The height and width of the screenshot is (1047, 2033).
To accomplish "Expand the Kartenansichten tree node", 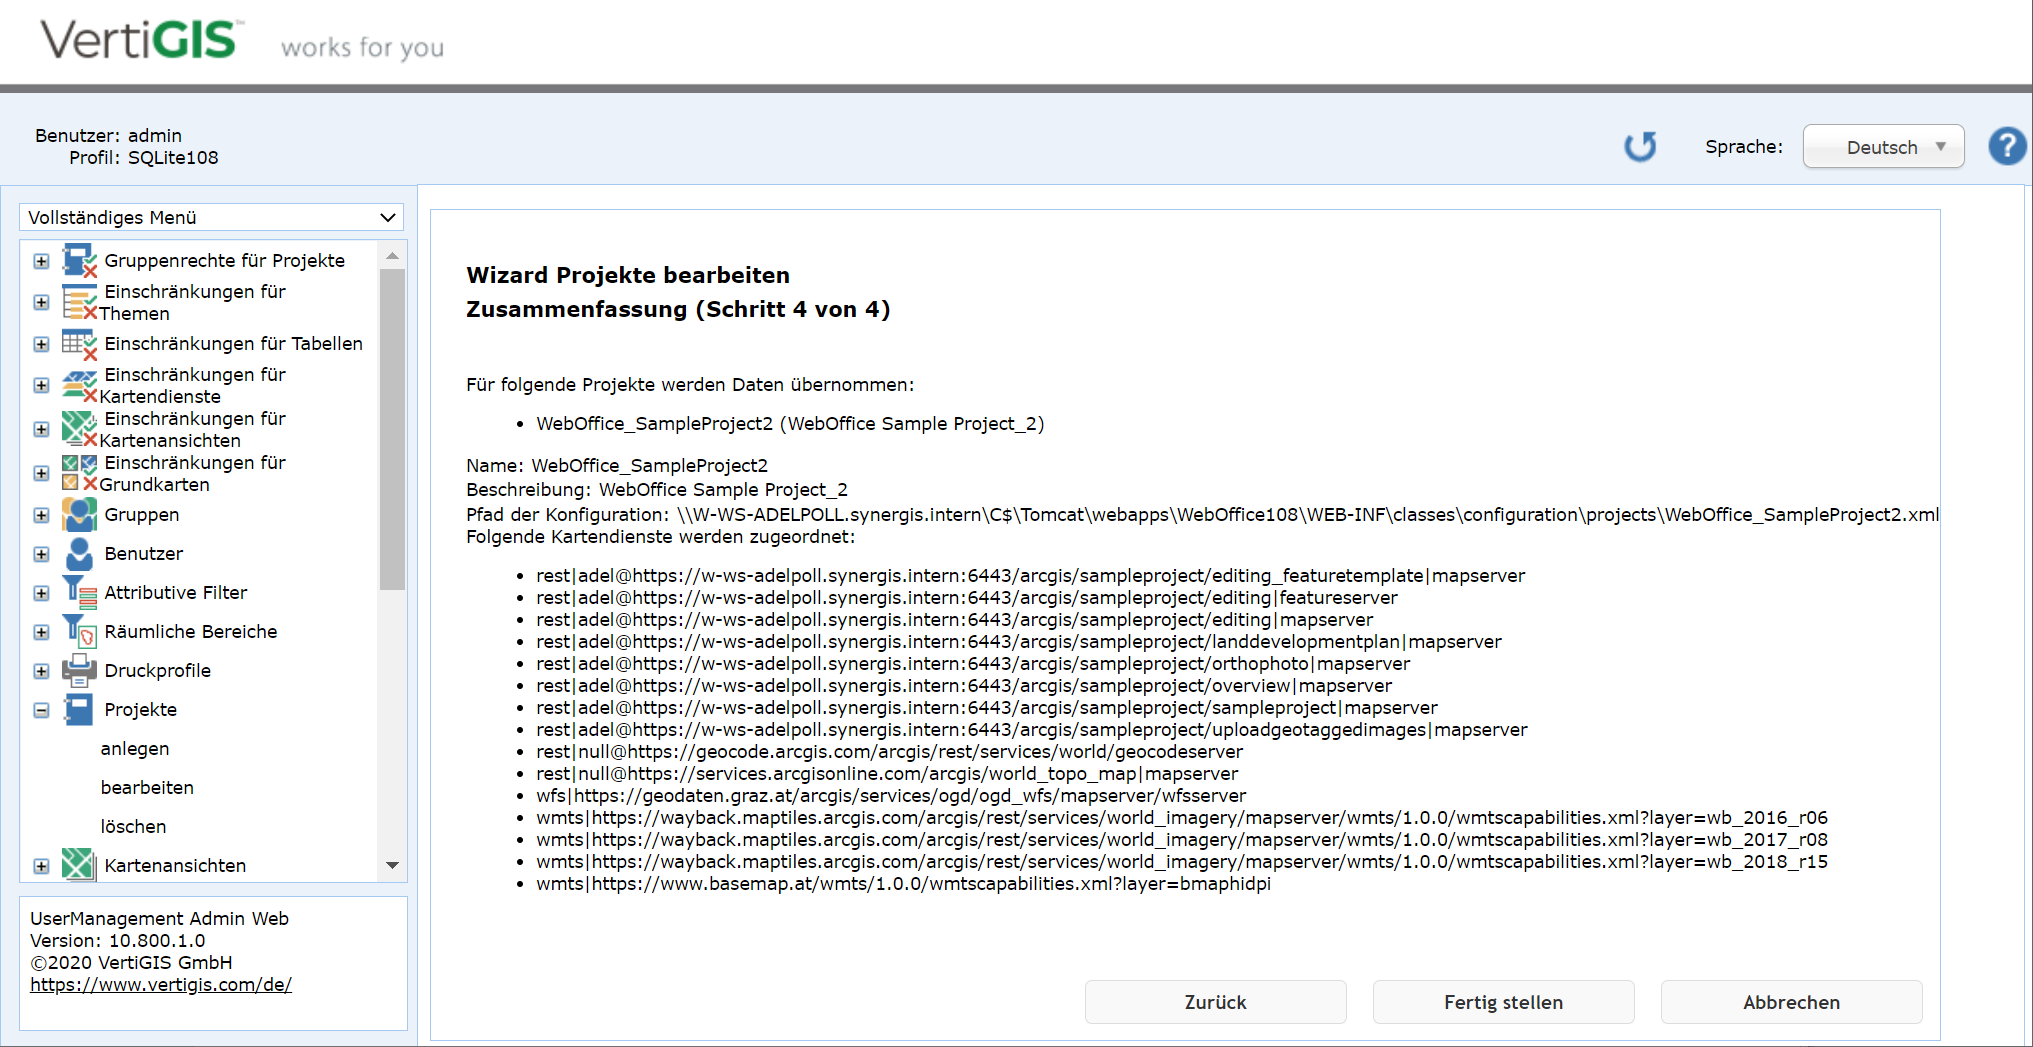I will [x=41, y=866].
